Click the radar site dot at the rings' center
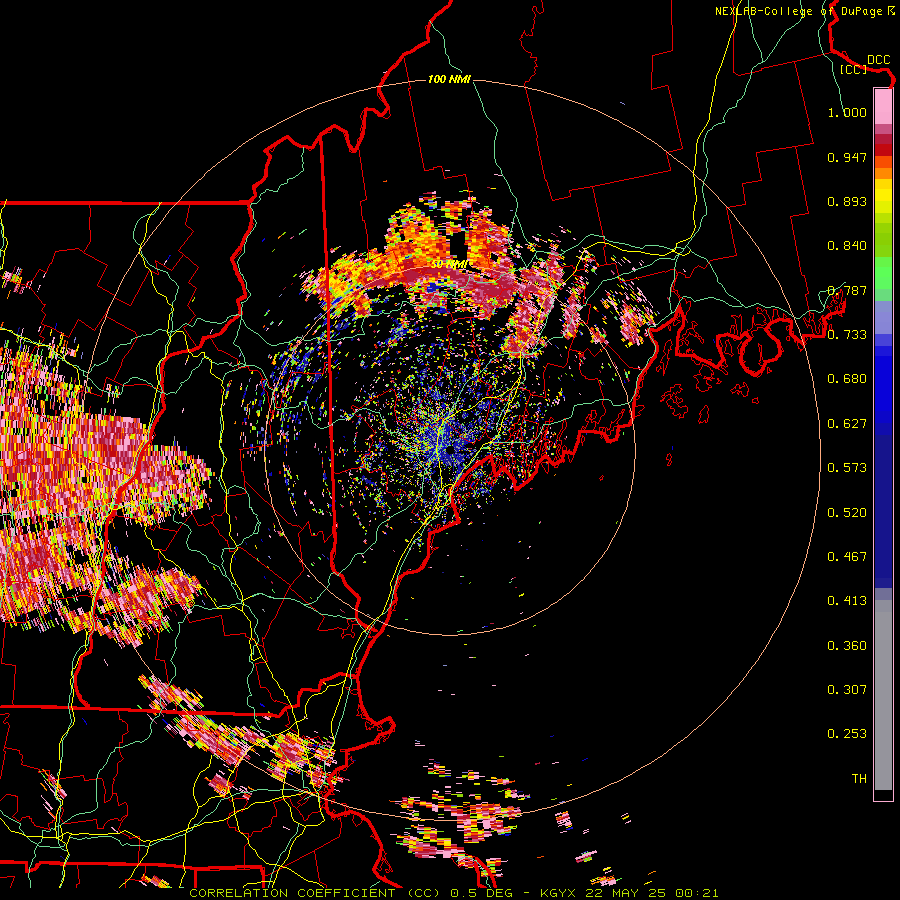 click(x=450, y=450)
